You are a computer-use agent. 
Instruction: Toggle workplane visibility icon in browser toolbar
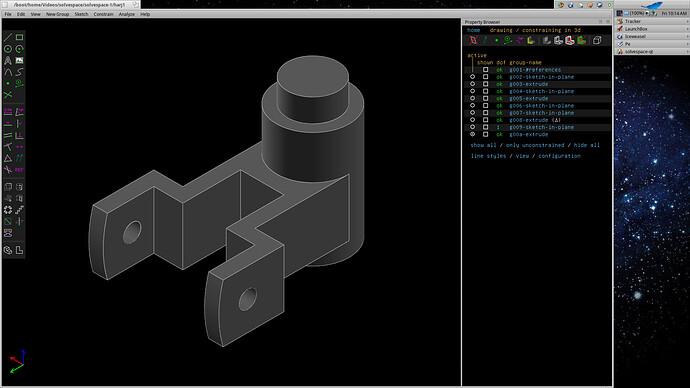click(x=473, y=40)
